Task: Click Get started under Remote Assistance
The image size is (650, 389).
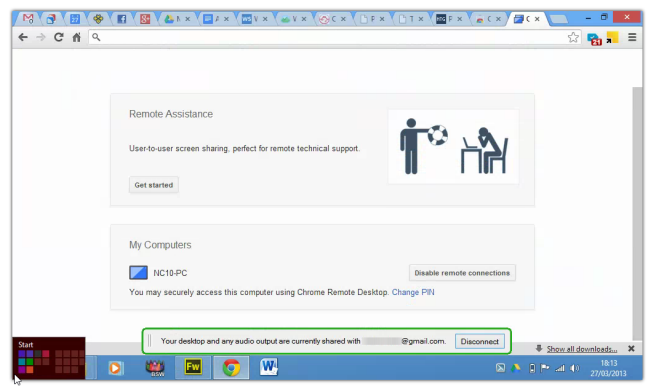Action: point(154,185)
